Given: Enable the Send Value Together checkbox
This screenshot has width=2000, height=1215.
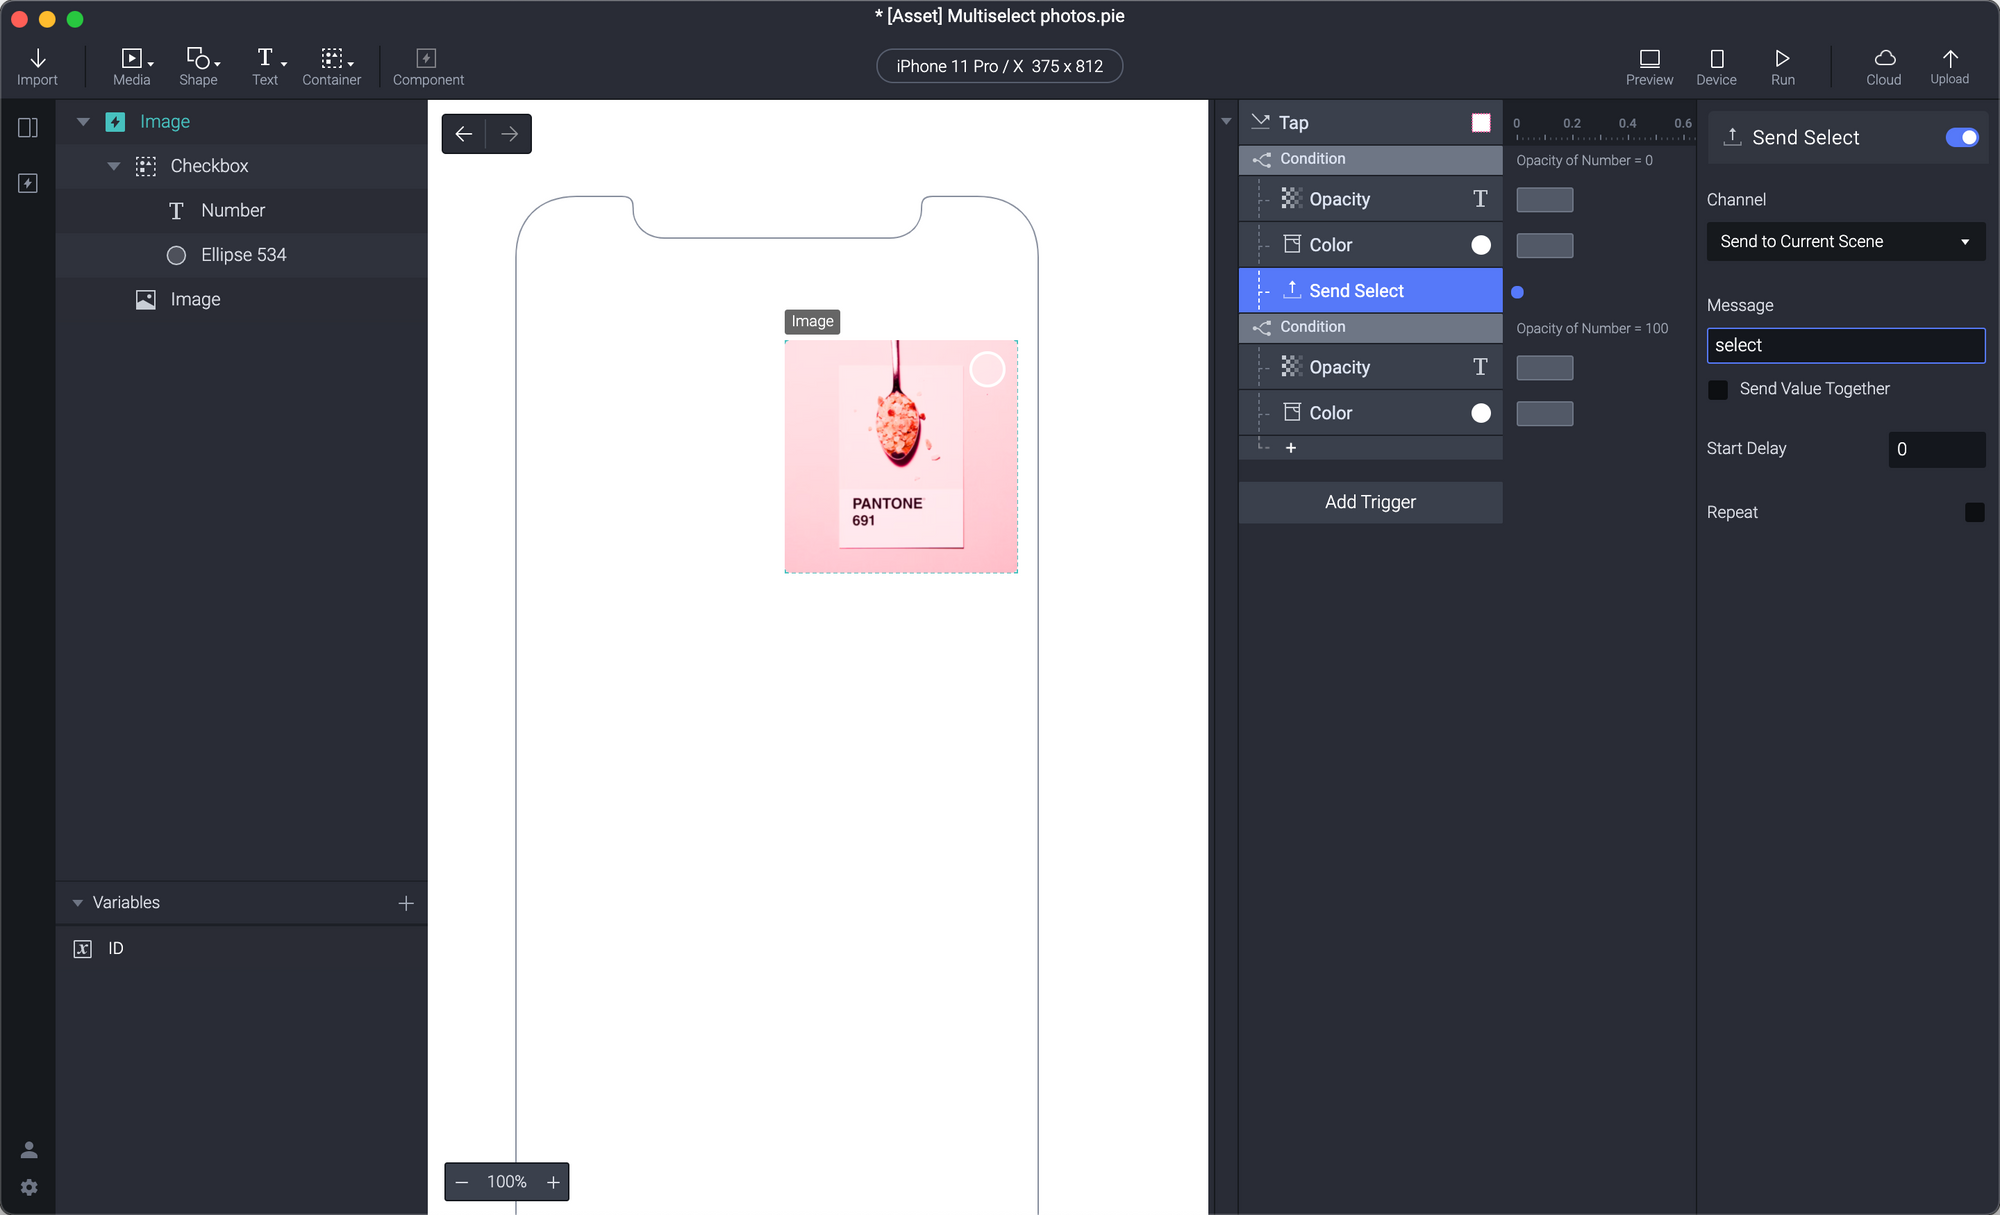Looking at the screenshot, I should point(1718,389).
